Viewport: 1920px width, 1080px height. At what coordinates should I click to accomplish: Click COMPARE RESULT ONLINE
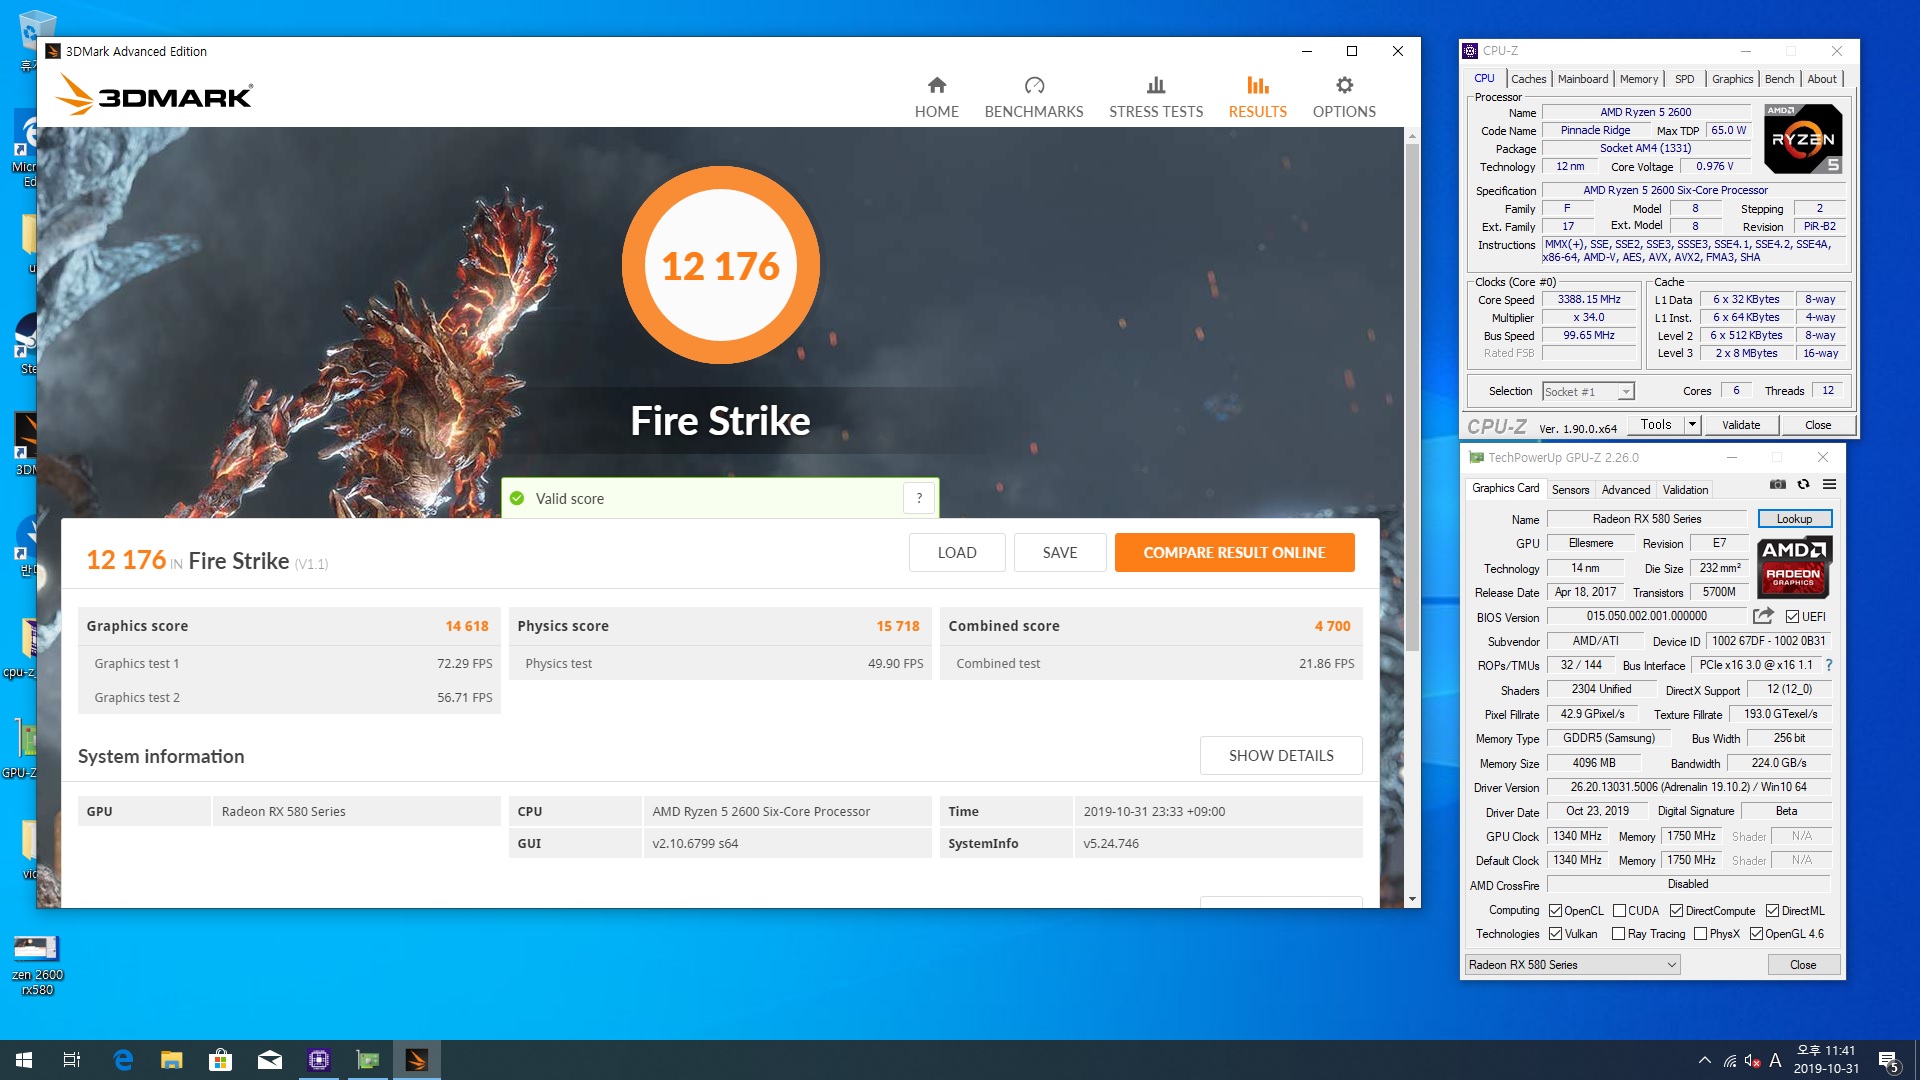[x=1234, y=553]
